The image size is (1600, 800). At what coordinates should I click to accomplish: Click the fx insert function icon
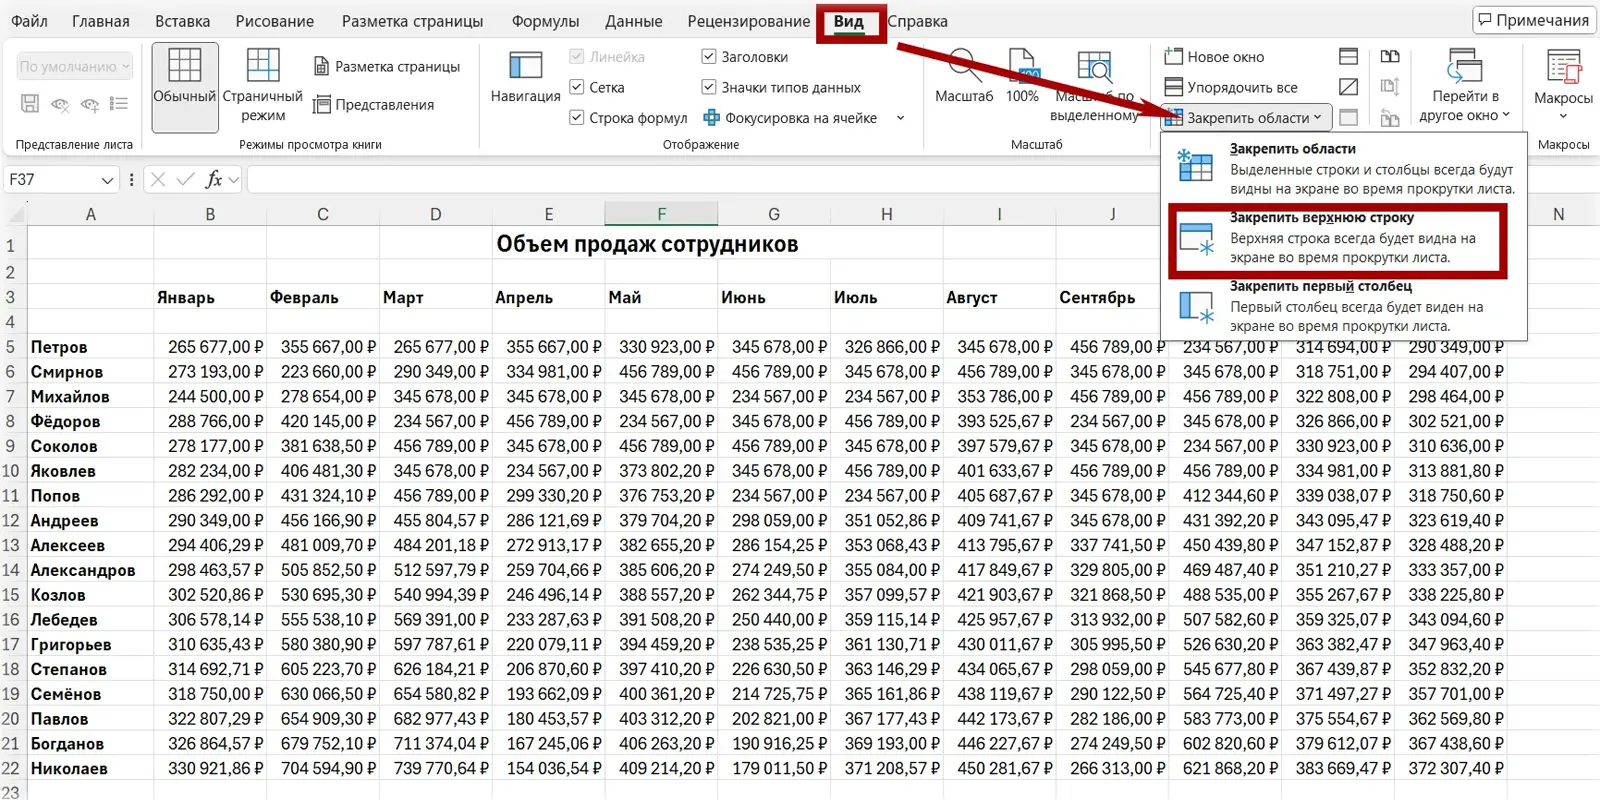[x=213, y=179]
